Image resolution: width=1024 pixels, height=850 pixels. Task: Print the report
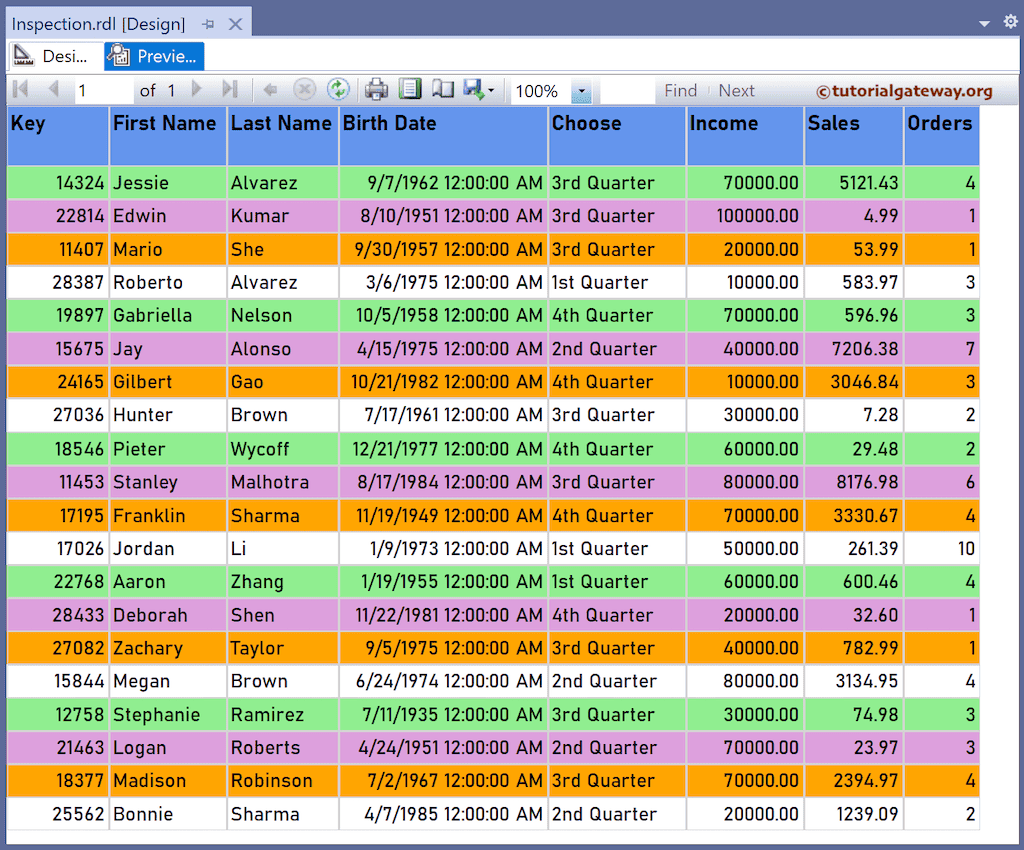click(x=376, y=90)
